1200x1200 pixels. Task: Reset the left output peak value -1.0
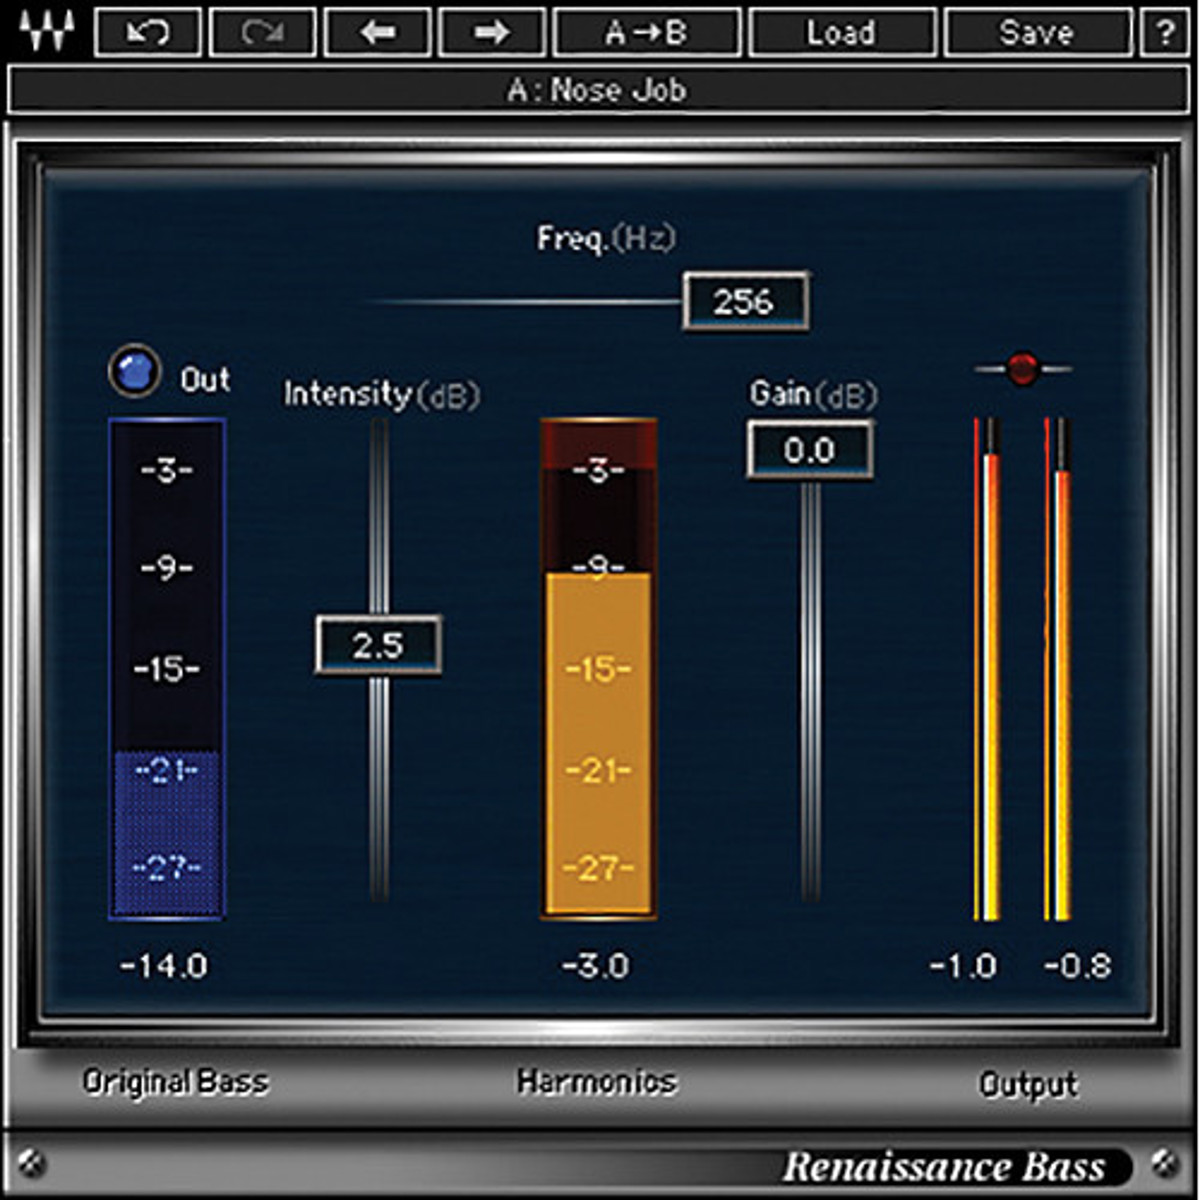(962, 966)
